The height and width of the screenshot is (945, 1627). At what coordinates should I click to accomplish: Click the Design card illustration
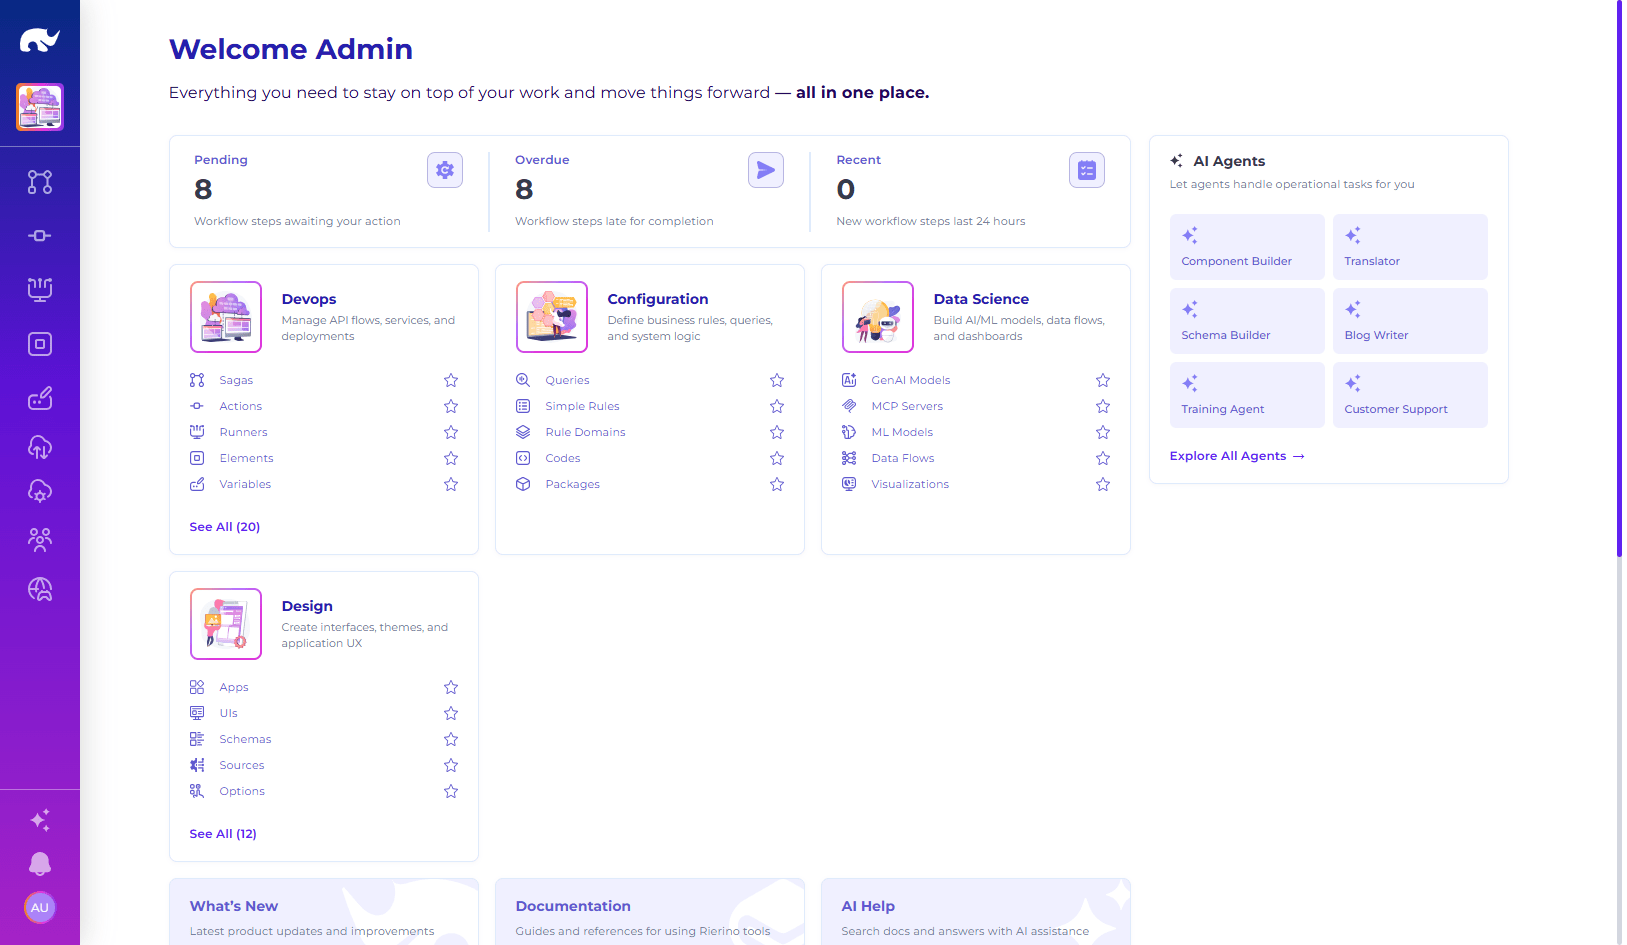point(226,624)
